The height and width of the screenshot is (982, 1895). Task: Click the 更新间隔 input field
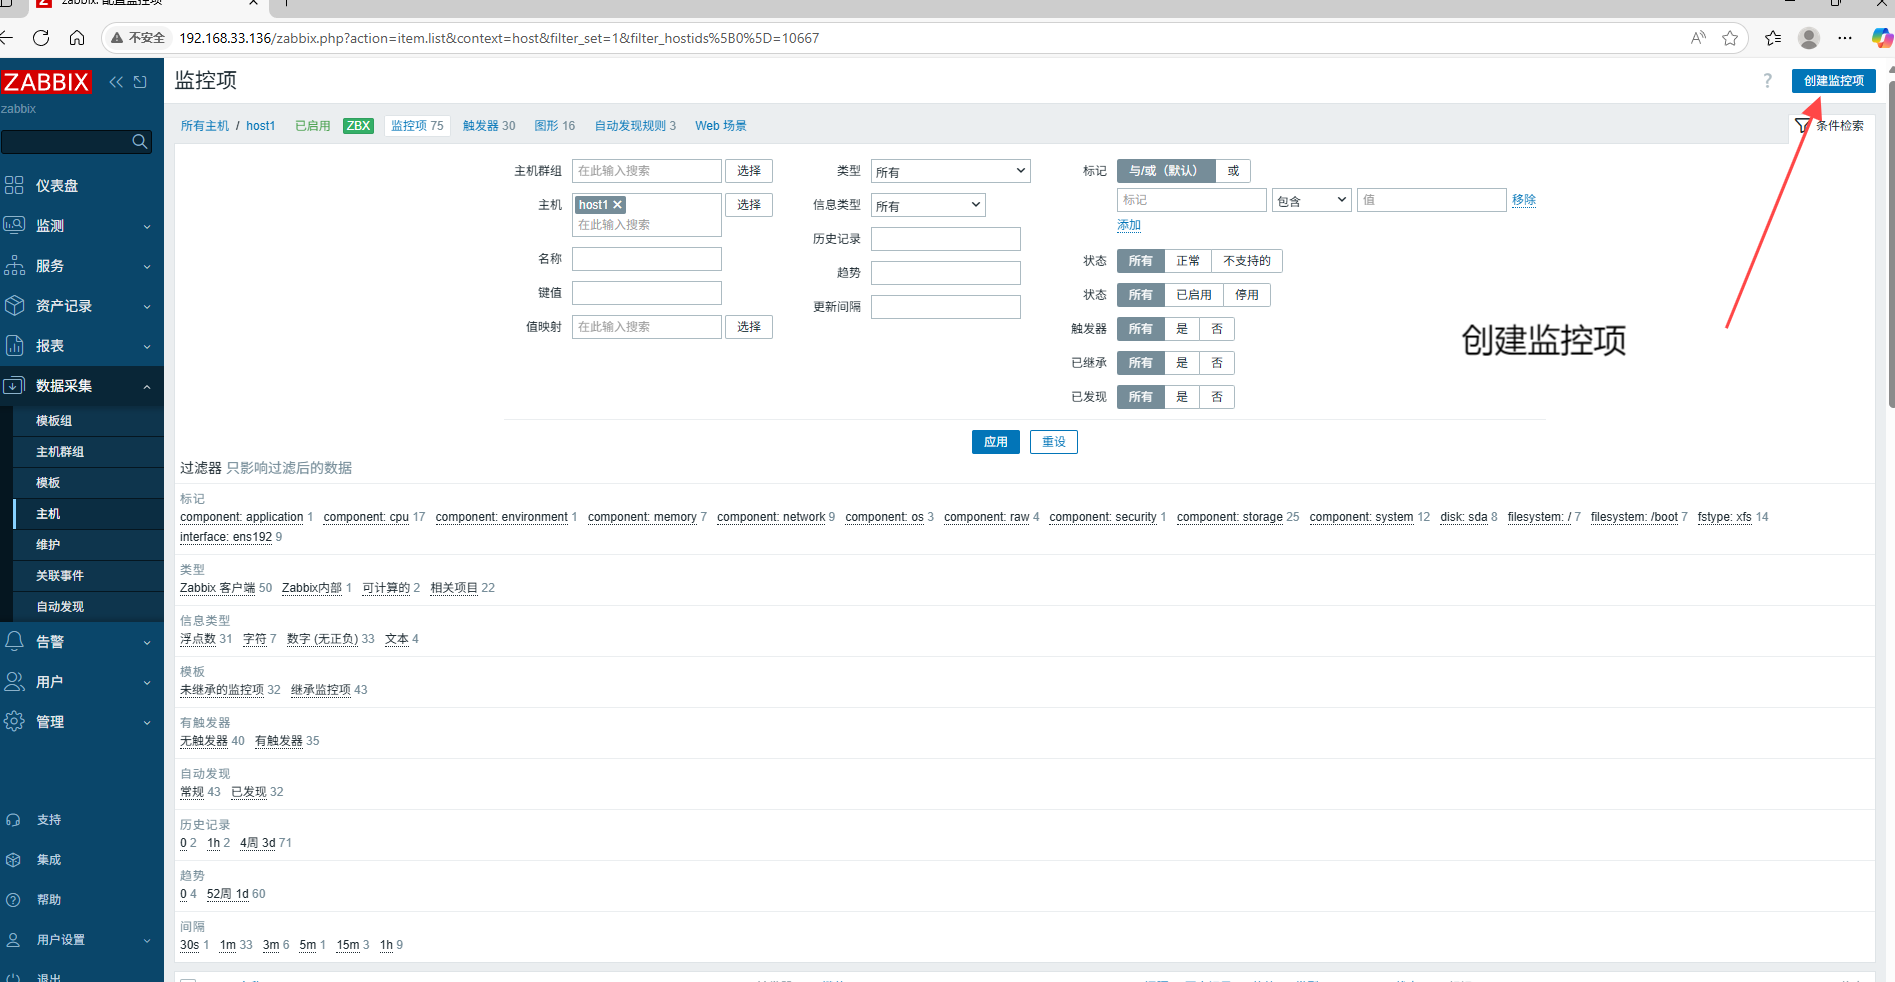click(x=946, y=307)
